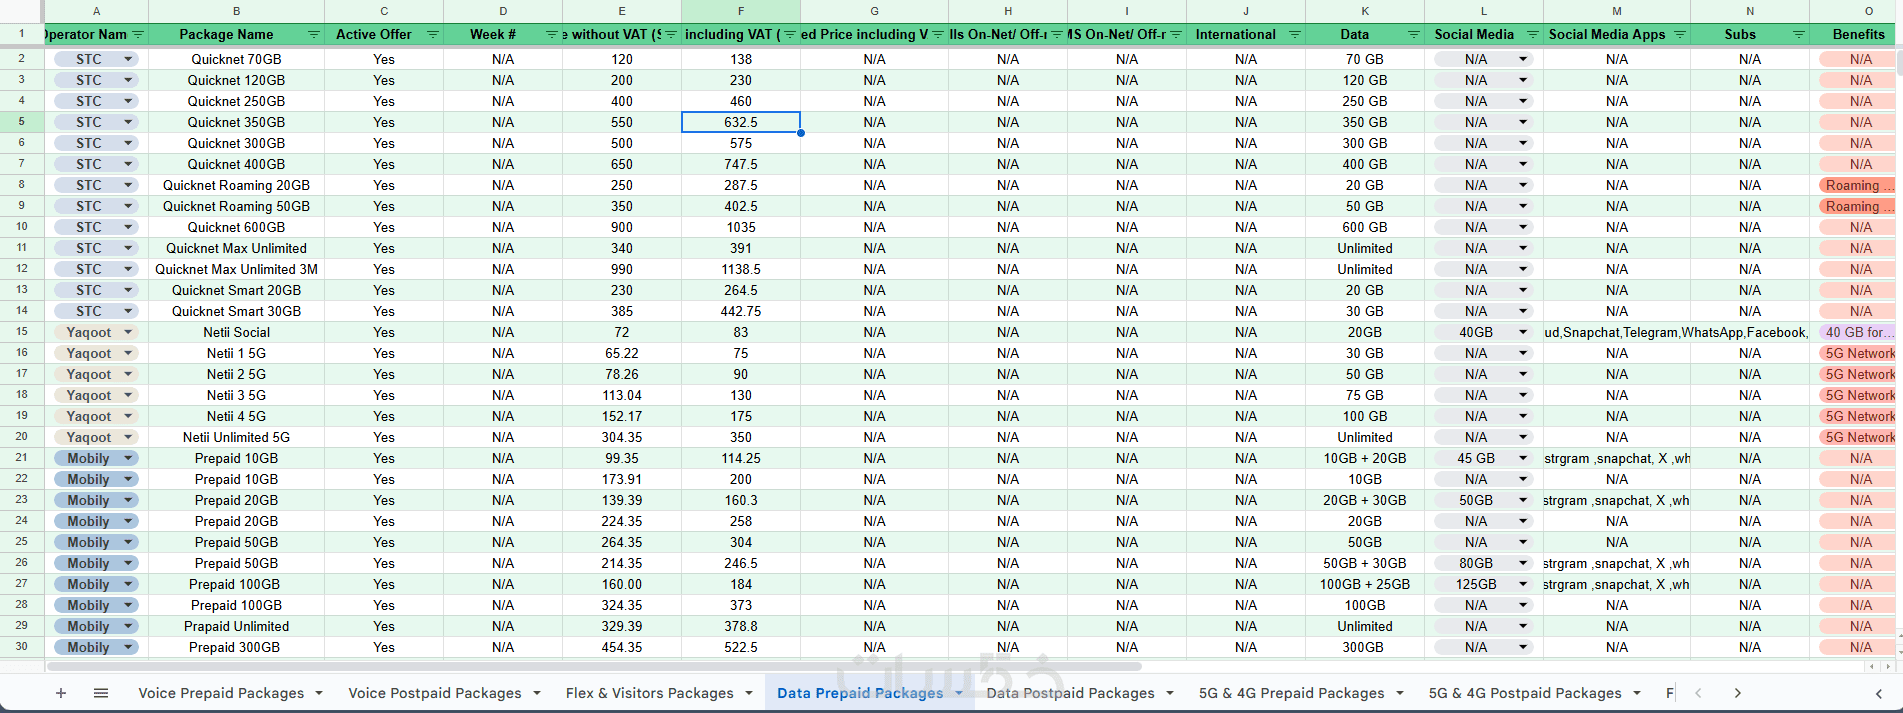Viewport: 1903px width, 713px height.
Task: Open the filter for Operator Name column
Action: [138, 34]
